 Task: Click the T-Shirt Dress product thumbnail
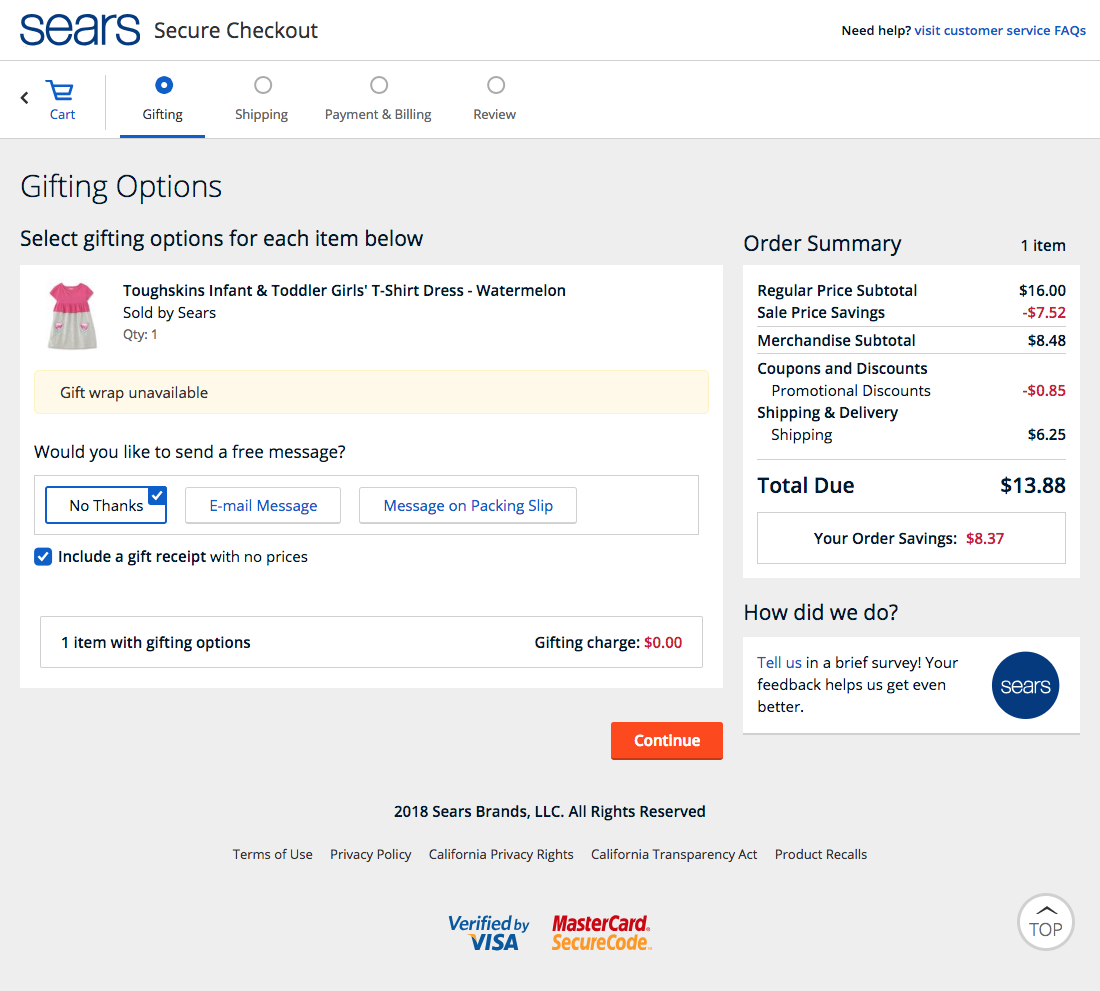[70, 316]
